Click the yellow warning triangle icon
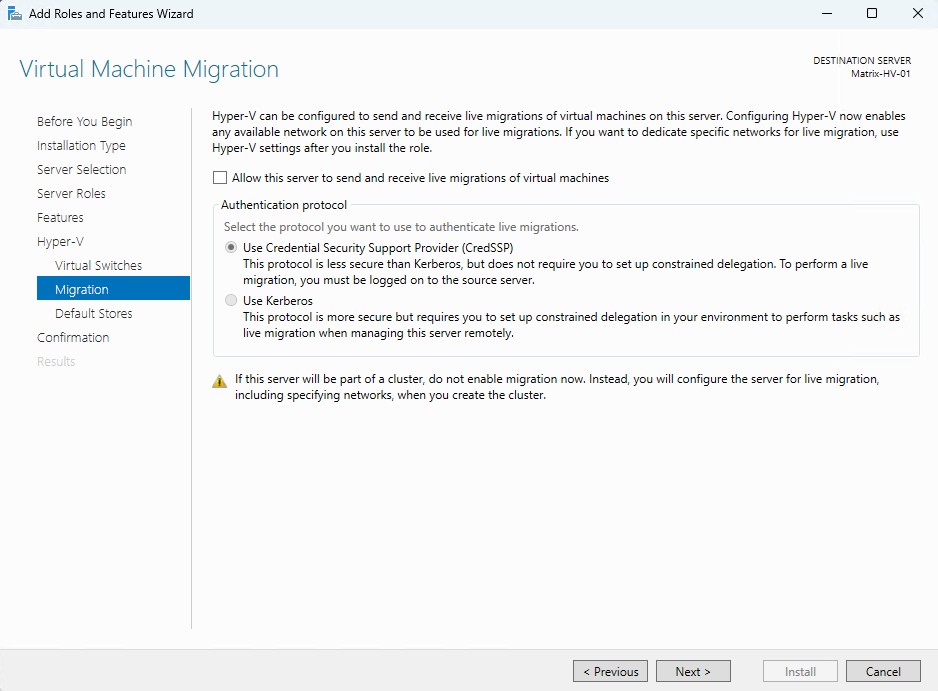938x691 pixels. pos(220,381)
